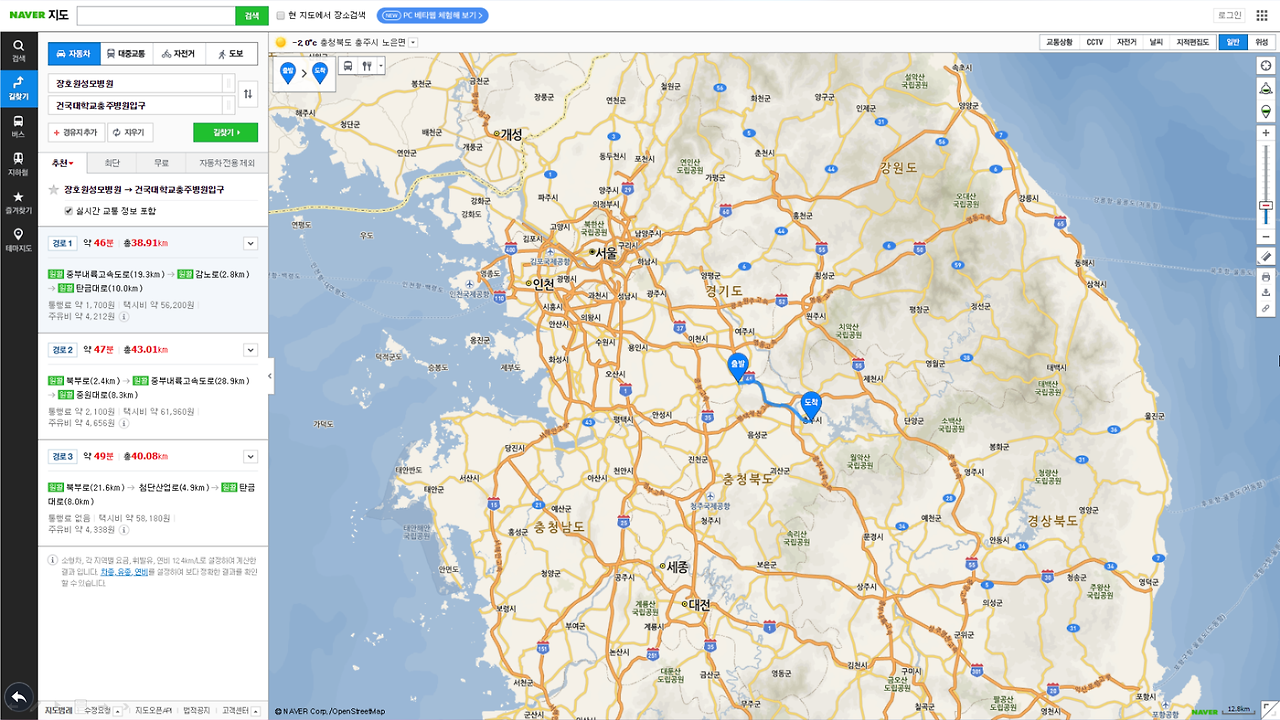Toggle CCTV map overlay
The width and height of the screenshot is (1280, 720).
[x=1095, y=42]
